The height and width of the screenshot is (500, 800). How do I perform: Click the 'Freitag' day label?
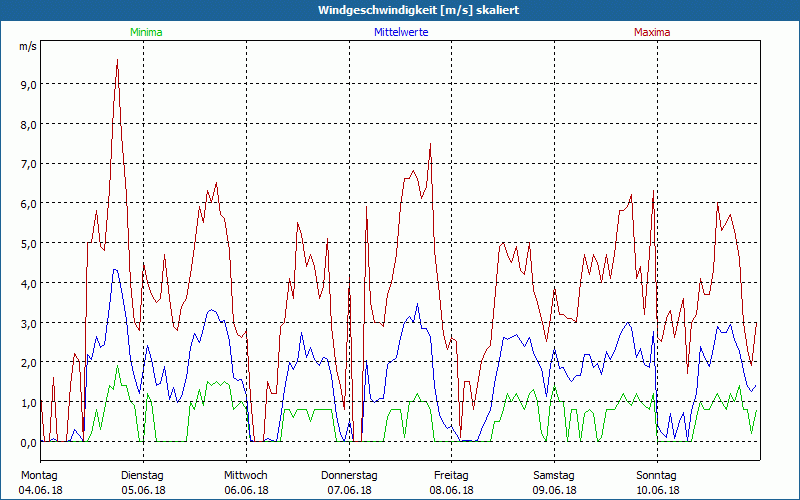[x=451, y=476]
